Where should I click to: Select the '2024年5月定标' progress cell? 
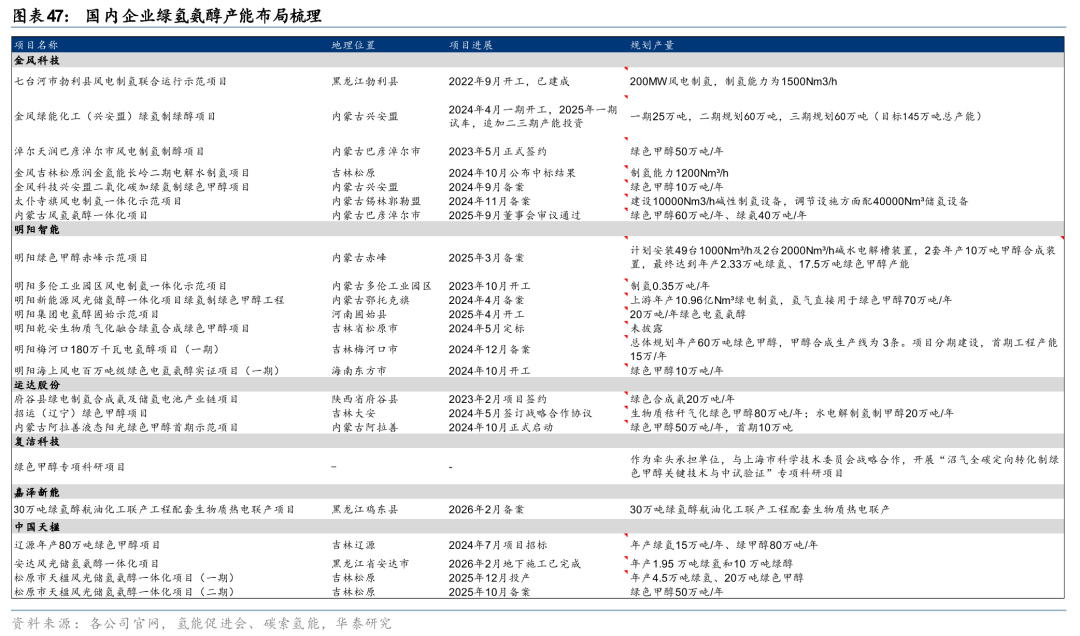[486, 329]
